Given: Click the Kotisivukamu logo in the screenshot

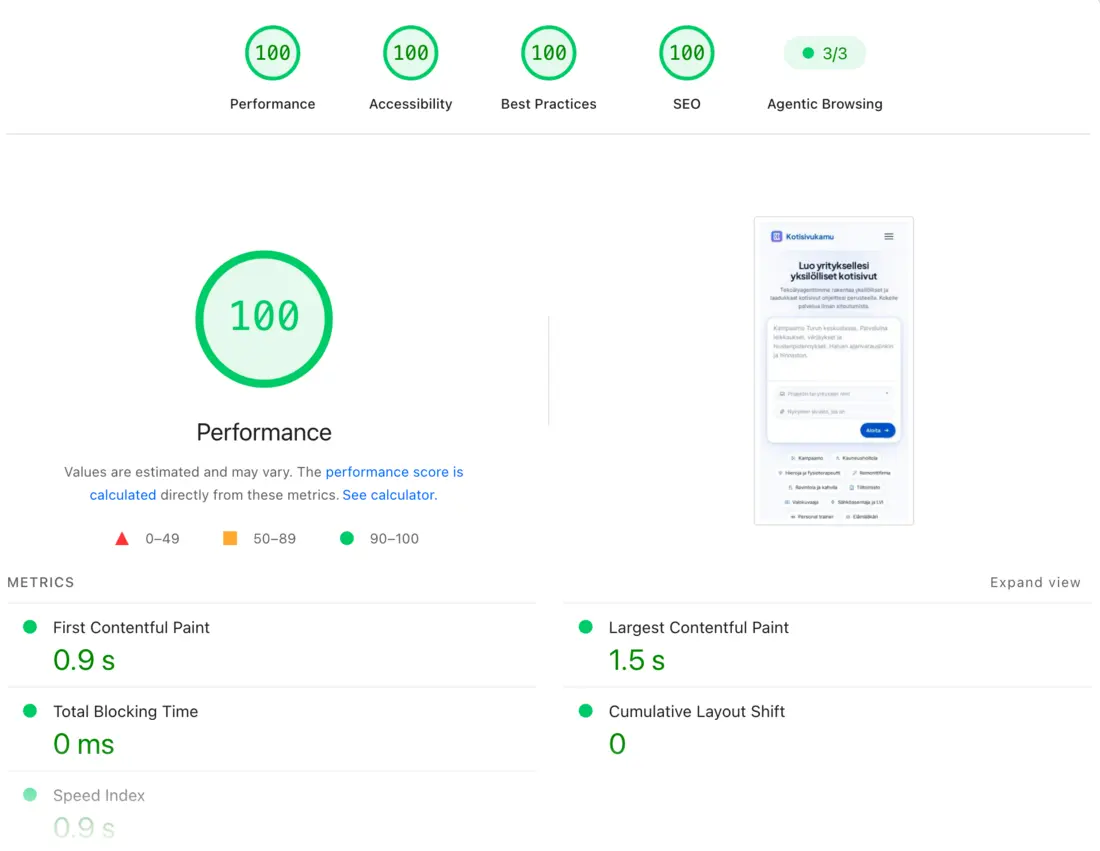Looking at the screenshot, I should point(803,236).
